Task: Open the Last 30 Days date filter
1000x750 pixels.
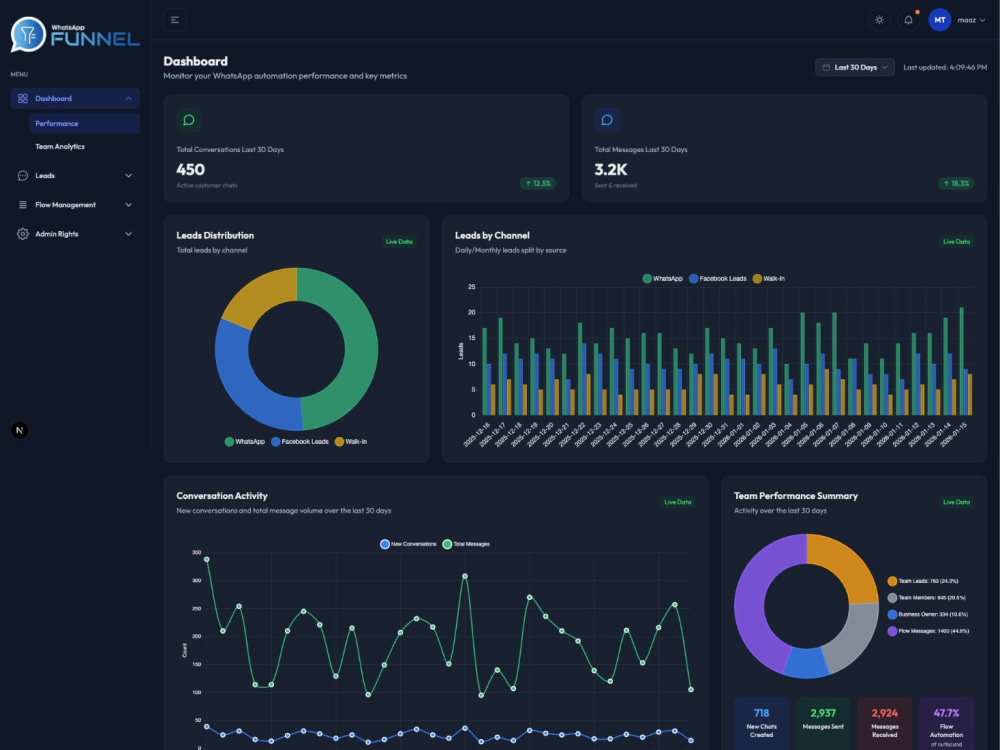Action: pos(855,67)
